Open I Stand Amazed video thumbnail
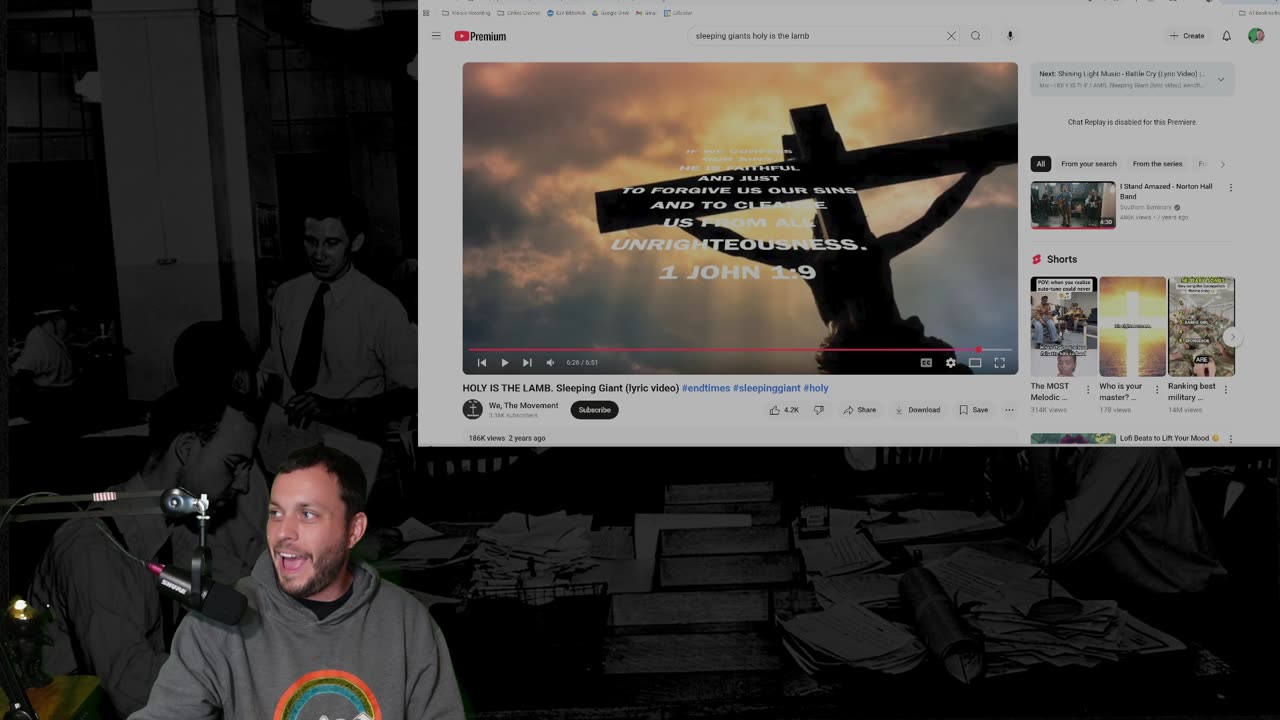Screen dimensions: 1280x720 1073,205
